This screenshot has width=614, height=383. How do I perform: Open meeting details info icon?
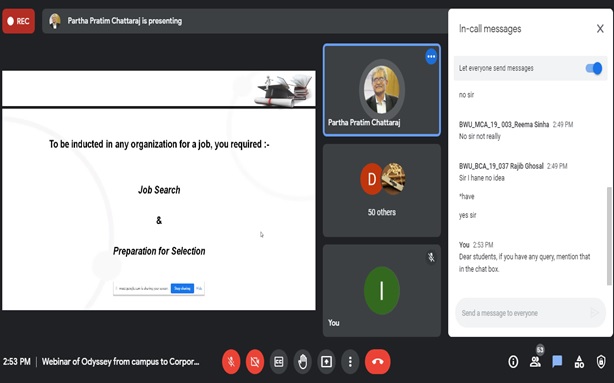pos(513,361)
